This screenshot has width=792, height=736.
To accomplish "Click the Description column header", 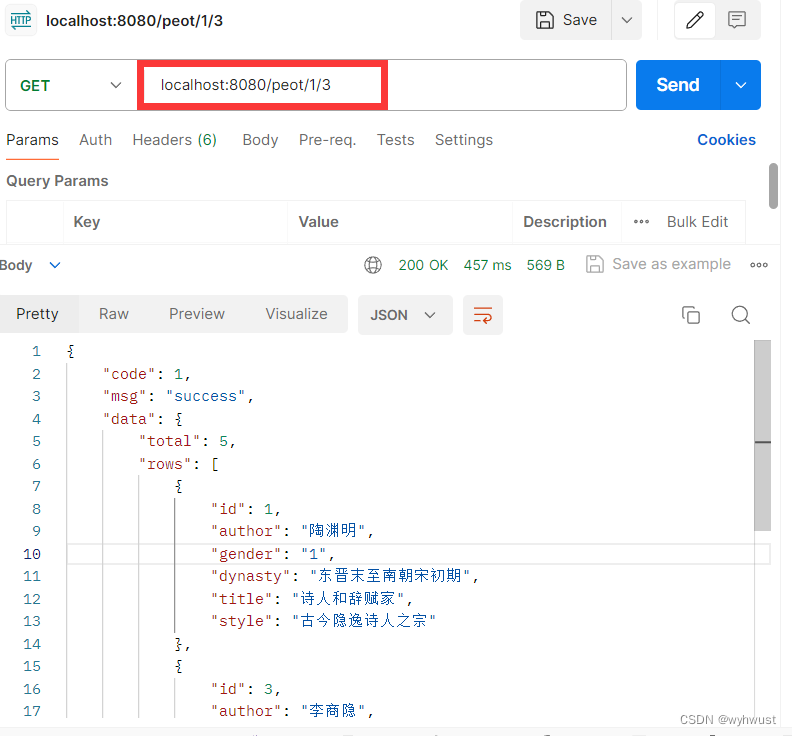I will (565, 222).
